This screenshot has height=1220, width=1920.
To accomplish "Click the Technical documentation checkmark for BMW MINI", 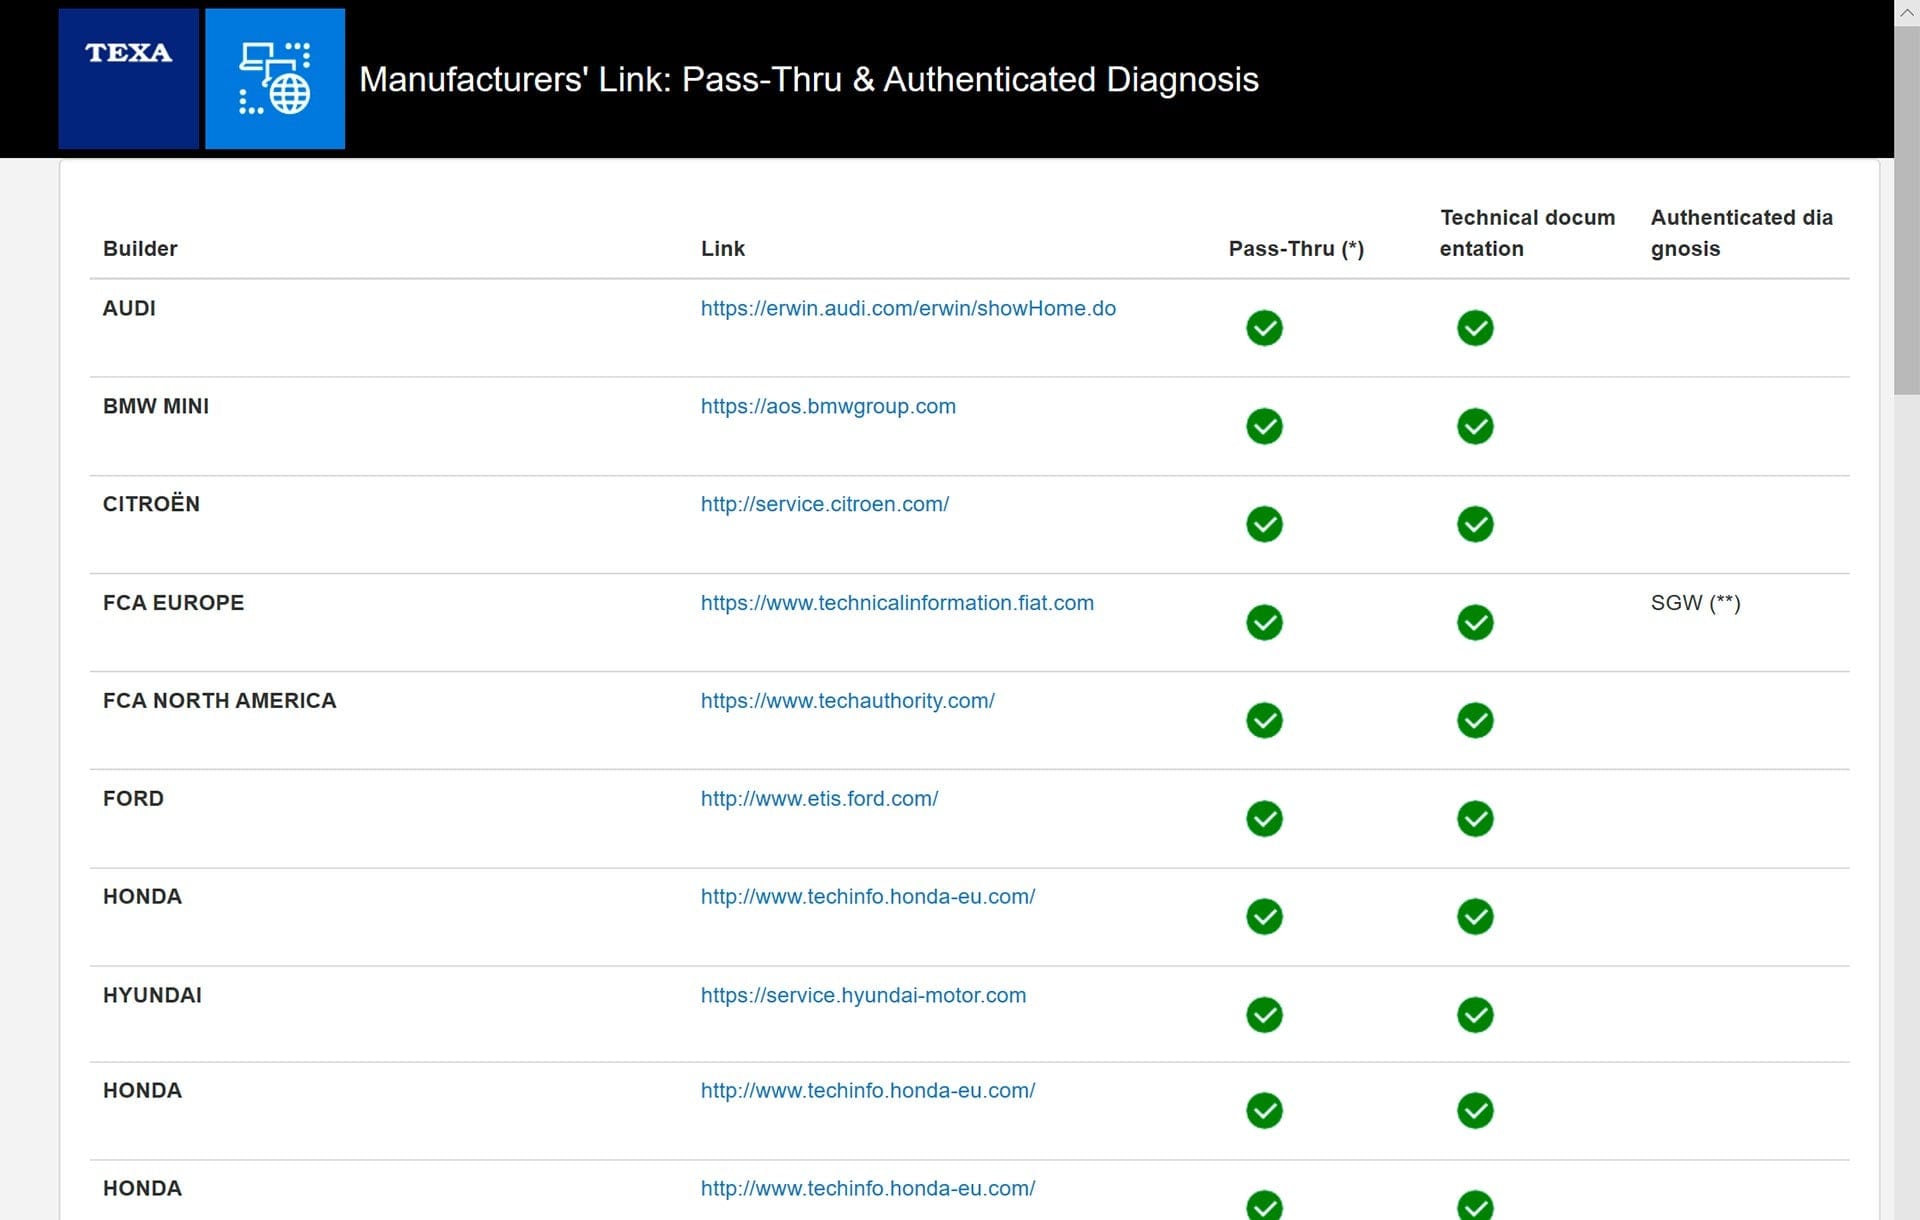I will pyautogui.click(x=1476, y=426).
